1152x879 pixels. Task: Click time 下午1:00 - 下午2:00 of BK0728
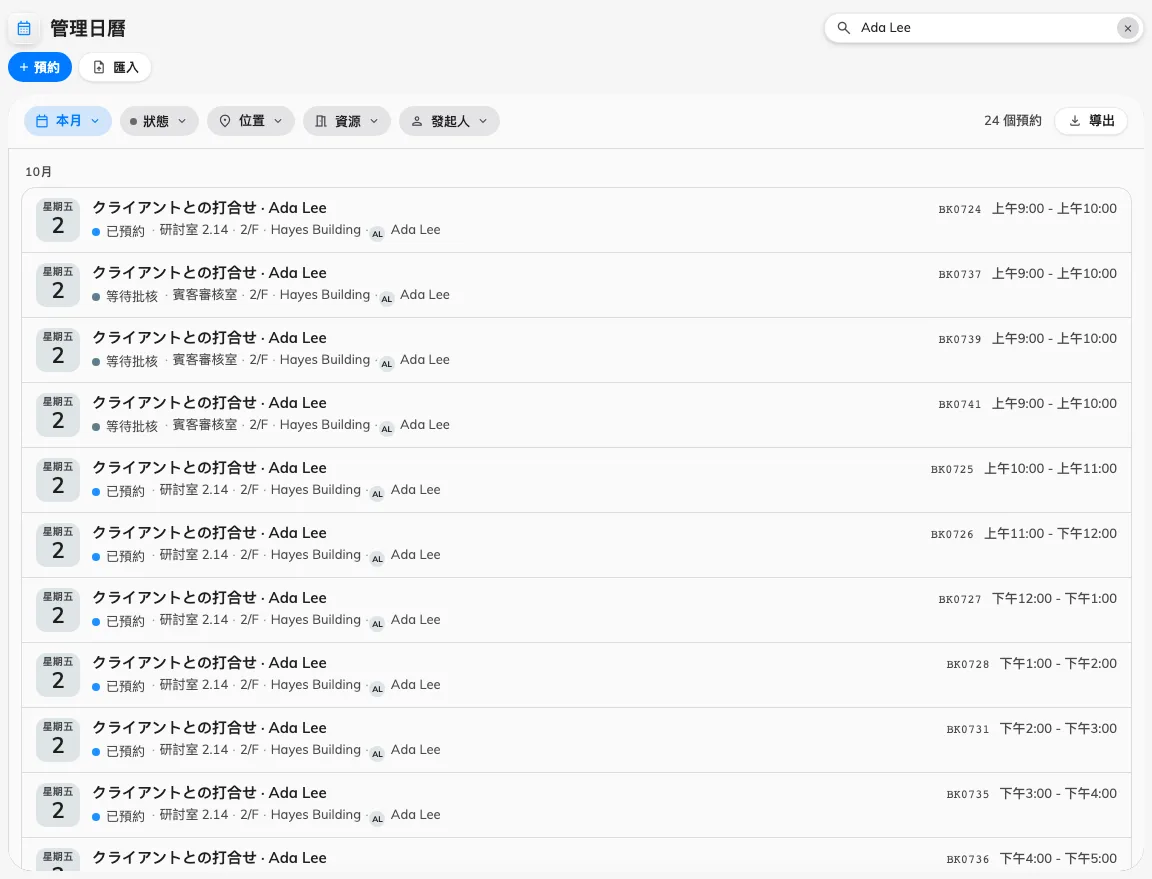point(1059,664)
